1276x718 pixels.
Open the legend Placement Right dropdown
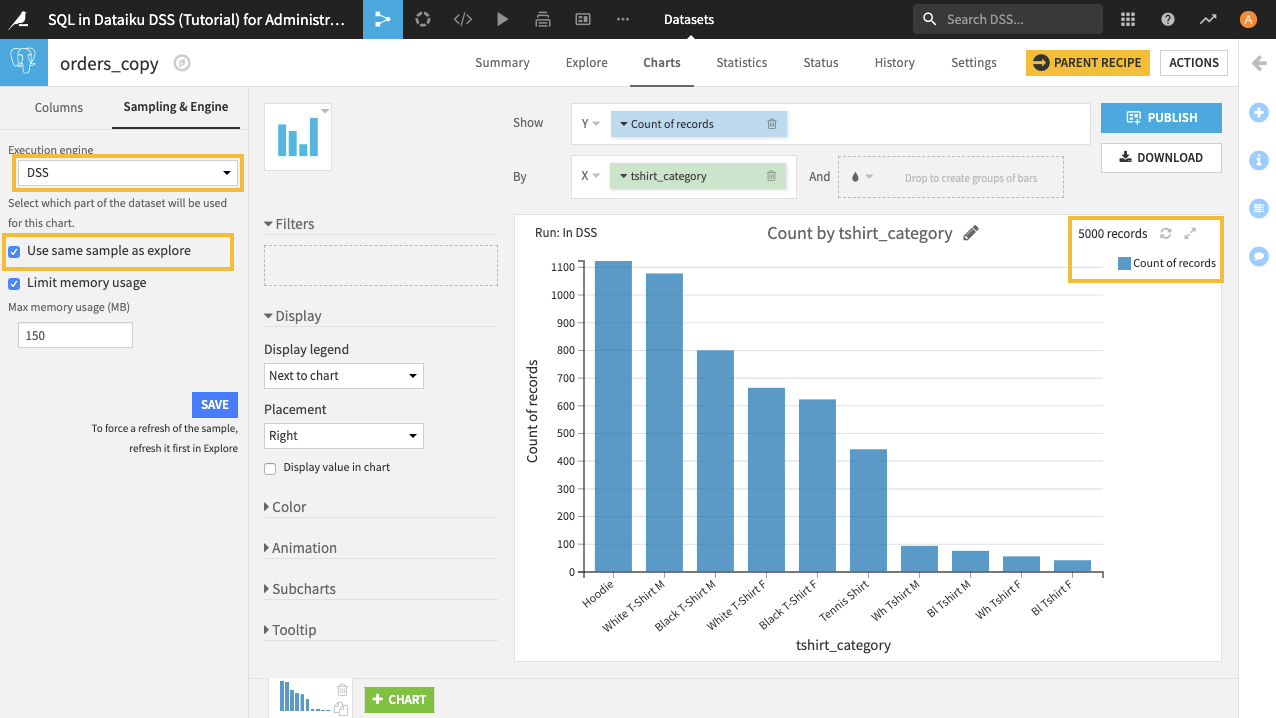(x=343, y=436)
